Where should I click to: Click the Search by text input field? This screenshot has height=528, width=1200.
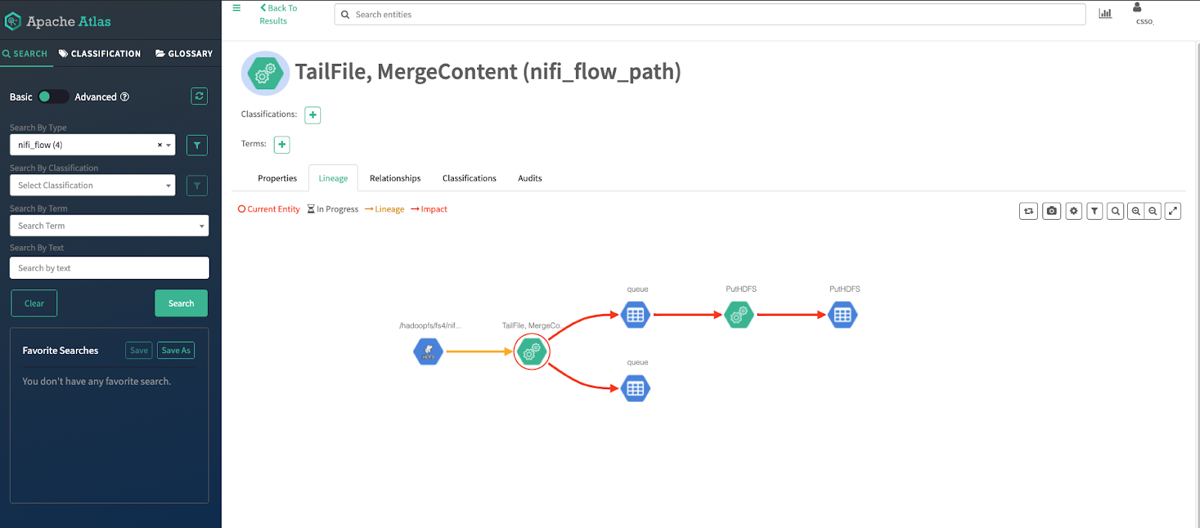click(x=108, y=268)
